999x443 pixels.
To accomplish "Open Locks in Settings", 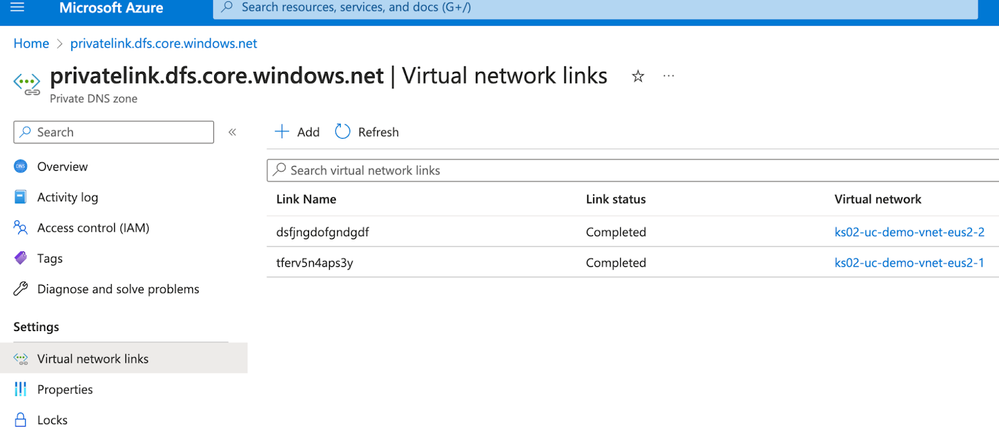I will (x=52, y=420).
